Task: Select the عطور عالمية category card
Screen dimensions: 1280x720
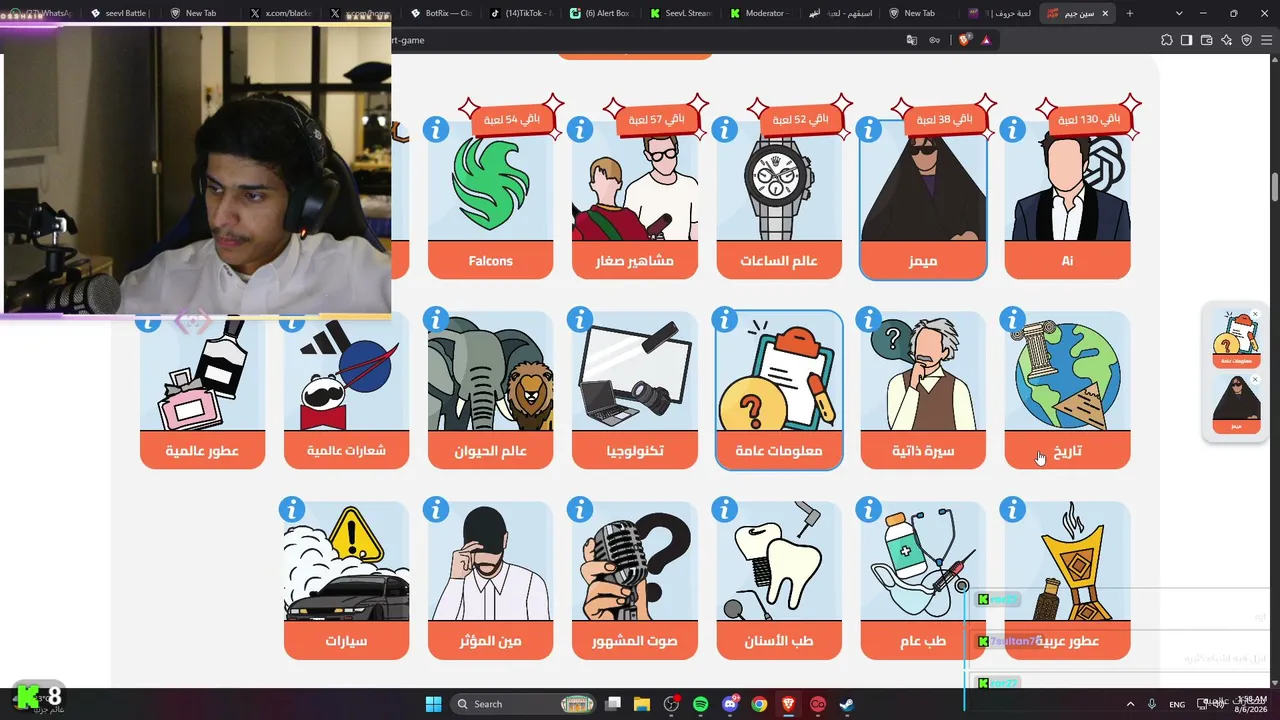Action: click(x=202, y=390)
